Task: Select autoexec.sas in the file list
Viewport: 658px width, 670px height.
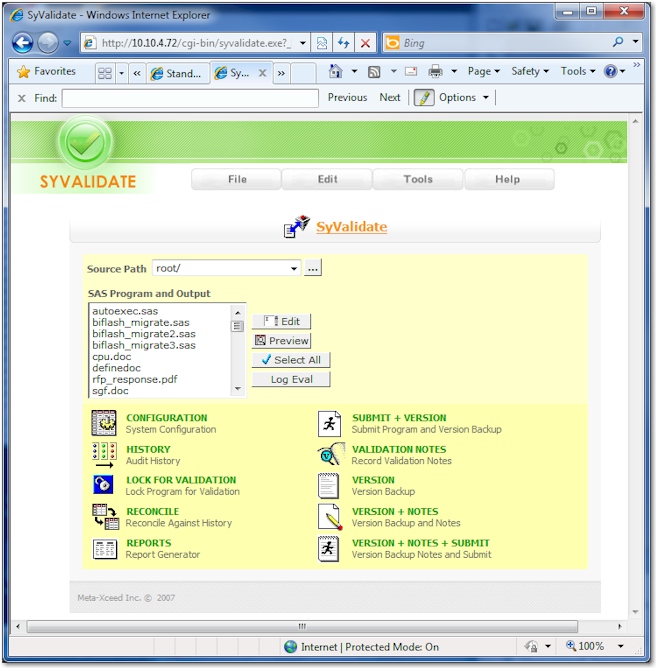Action: tap(125, 311)
